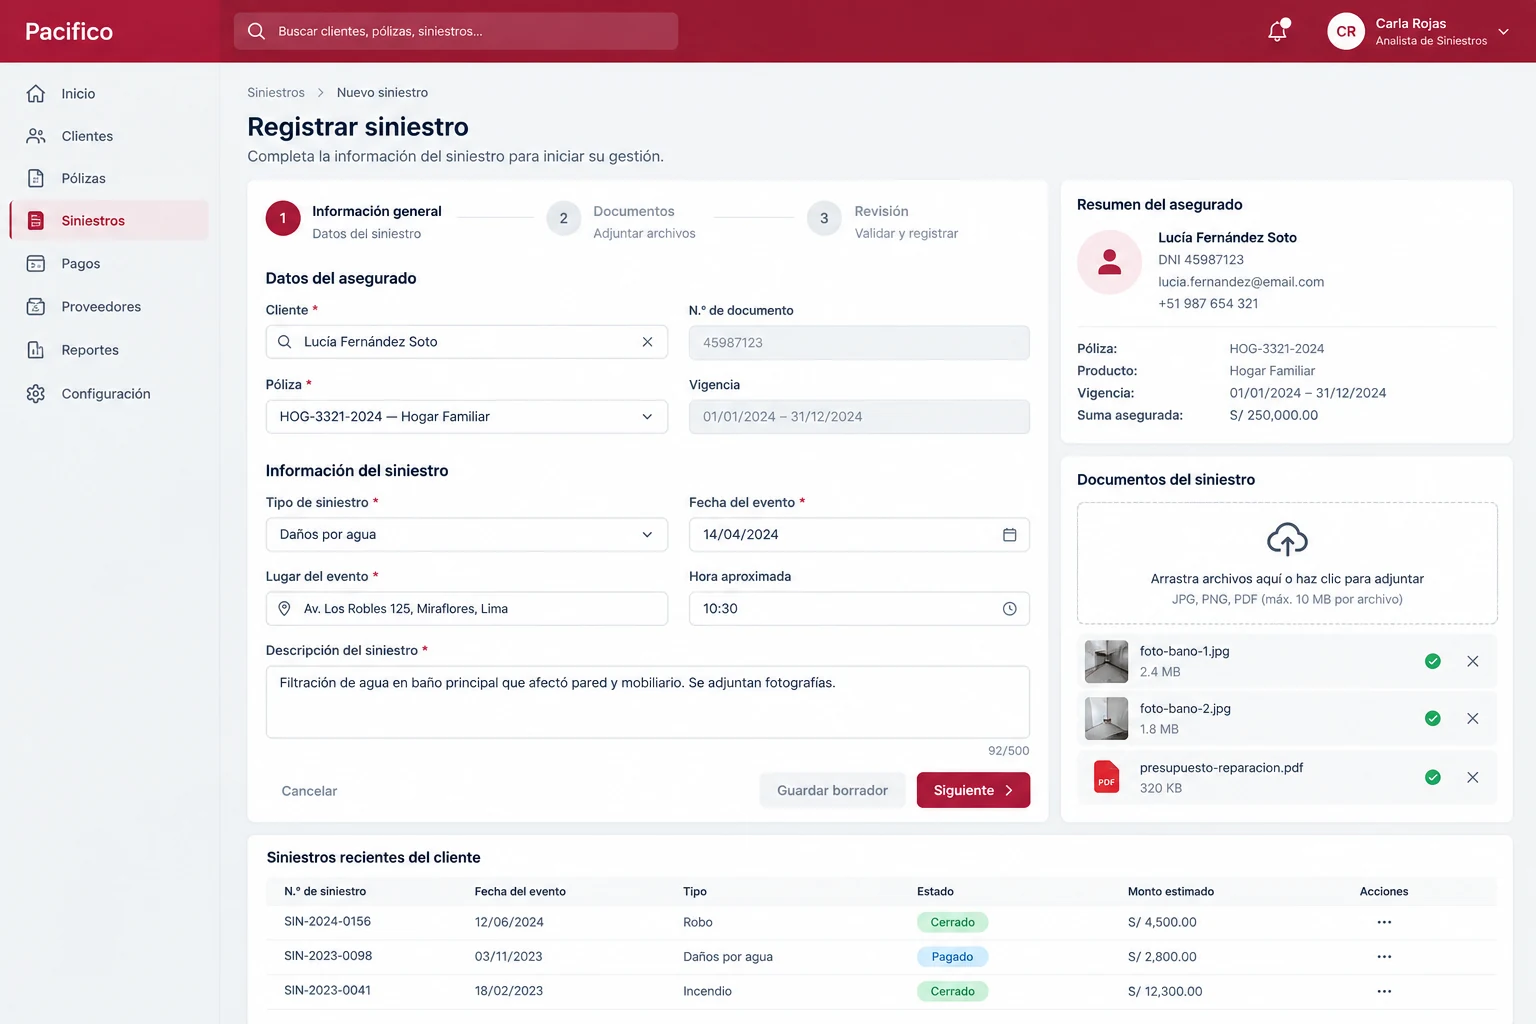The image size is (1536, 1024).
Task: Open the foto-bano-2.jpg thumbnail
Action: 1106,718
